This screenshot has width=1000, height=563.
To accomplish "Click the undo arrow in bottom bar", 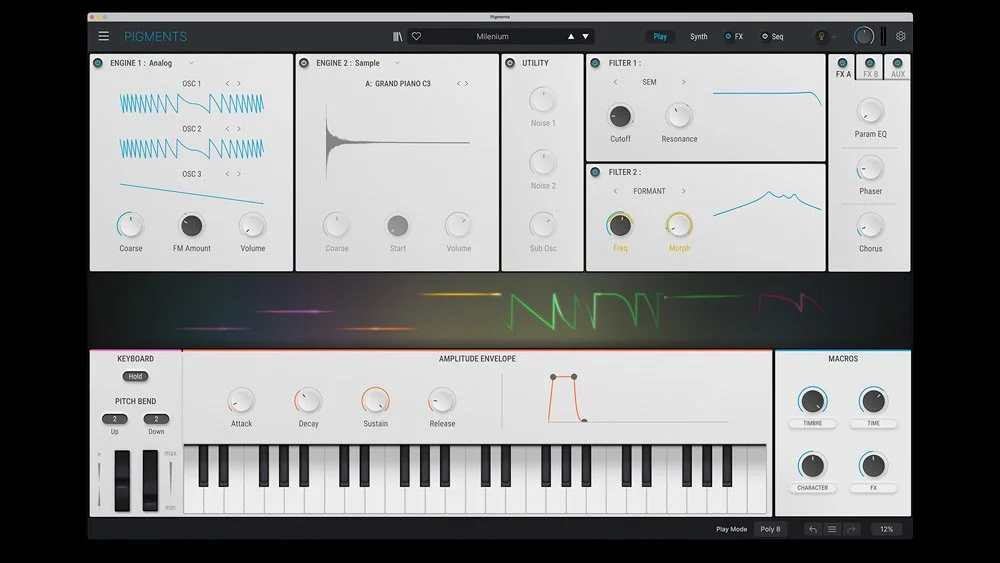I will (x=812, y=529).
